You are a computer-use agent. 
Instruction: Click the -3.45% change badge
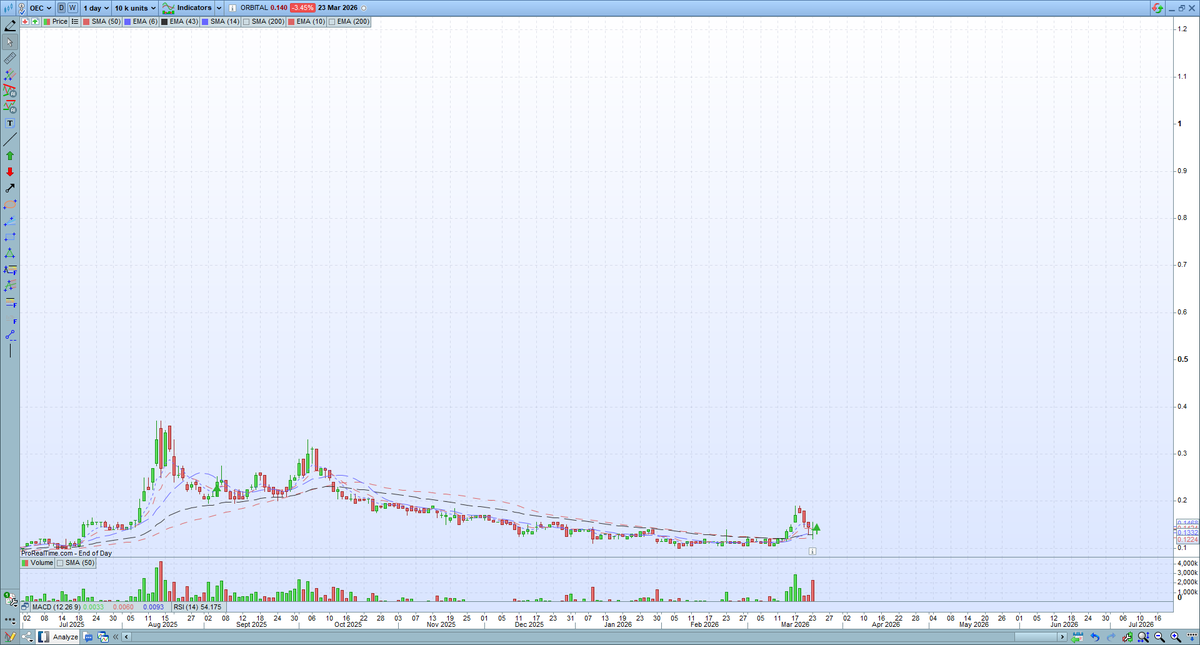coord(302,8)
